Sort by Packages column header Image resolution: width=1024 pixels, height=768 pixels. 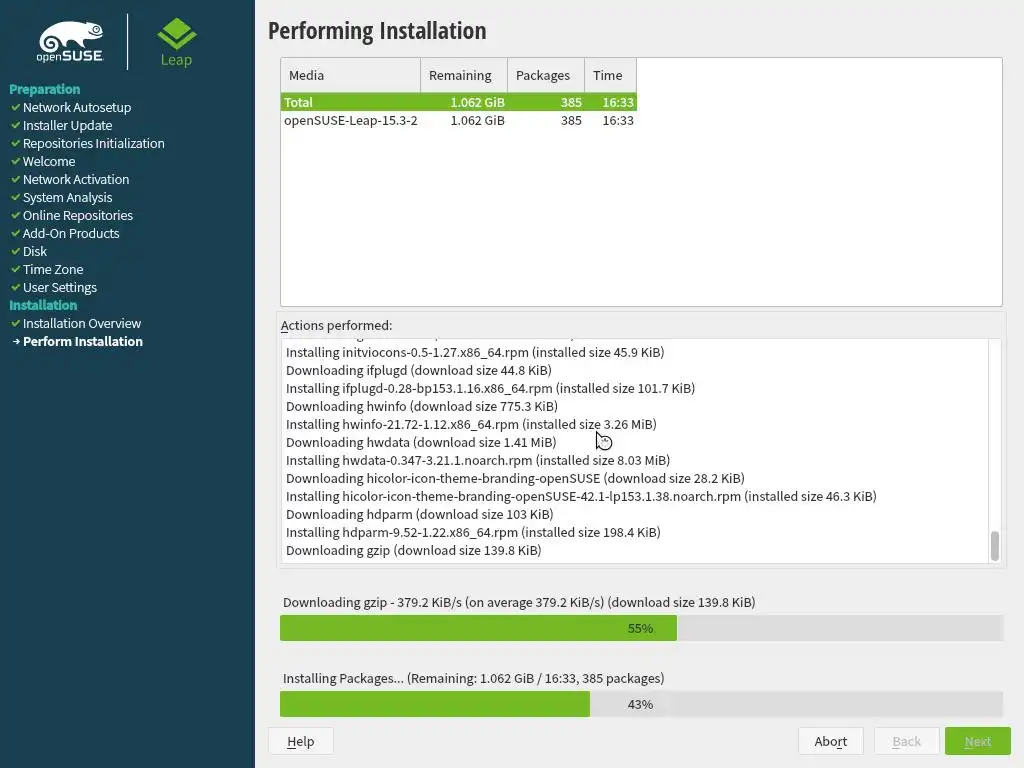pos(546,75)
